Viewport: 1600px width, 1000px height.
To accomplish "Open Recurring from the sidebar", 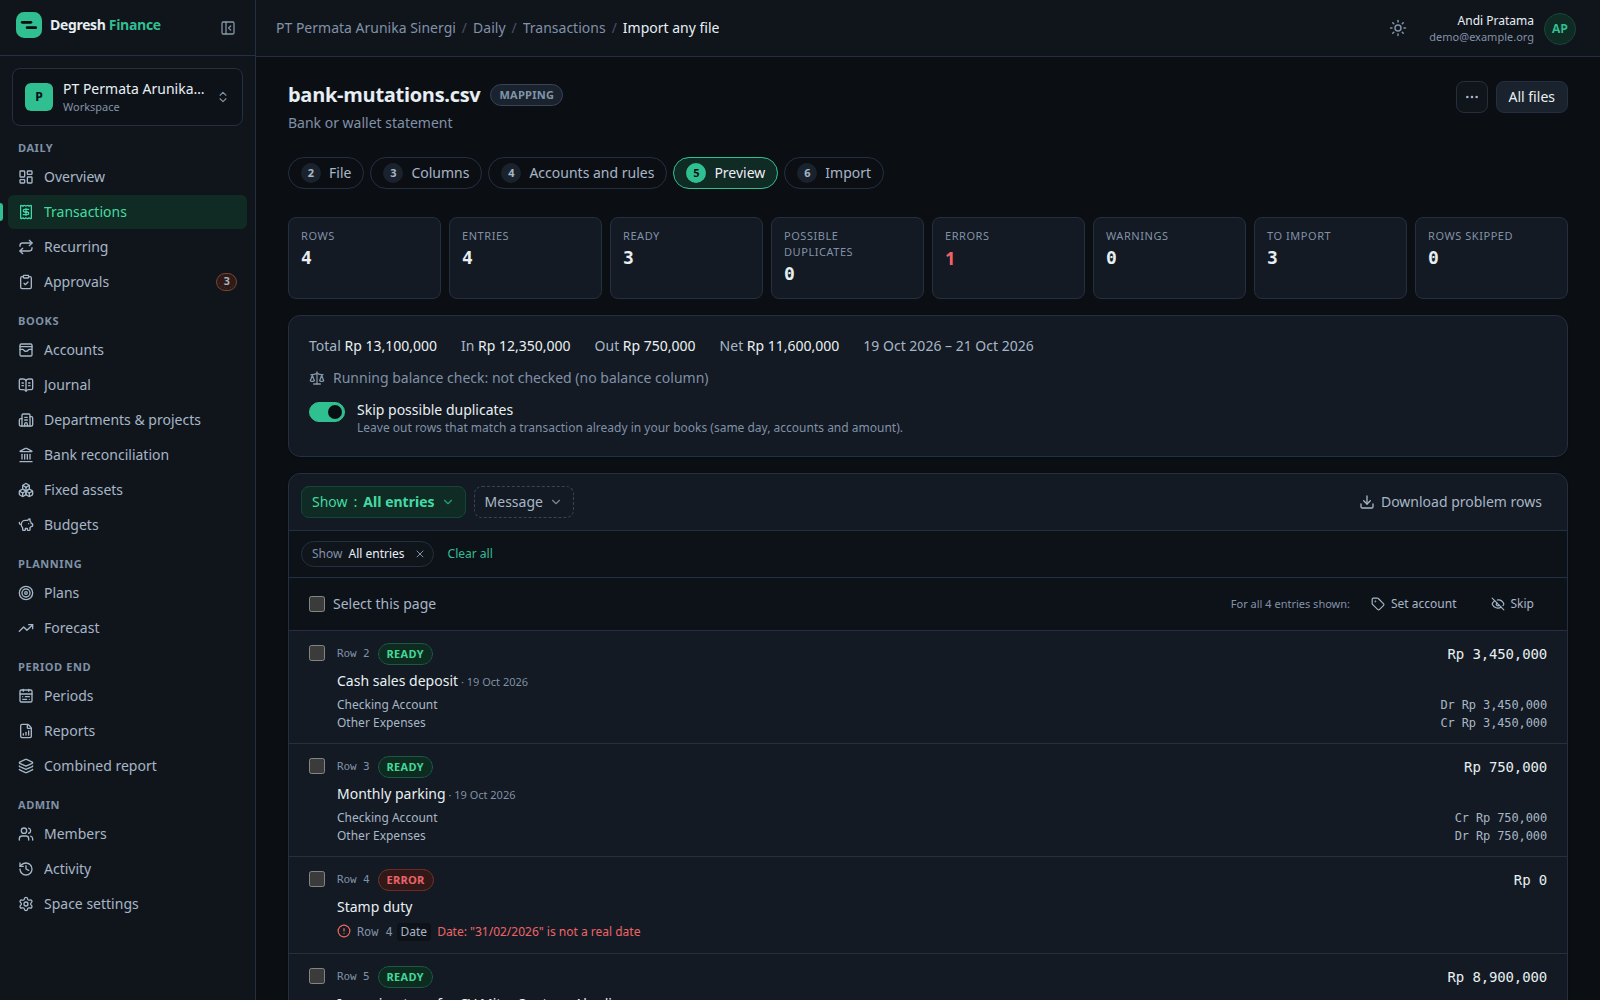I will coord(127,247).
